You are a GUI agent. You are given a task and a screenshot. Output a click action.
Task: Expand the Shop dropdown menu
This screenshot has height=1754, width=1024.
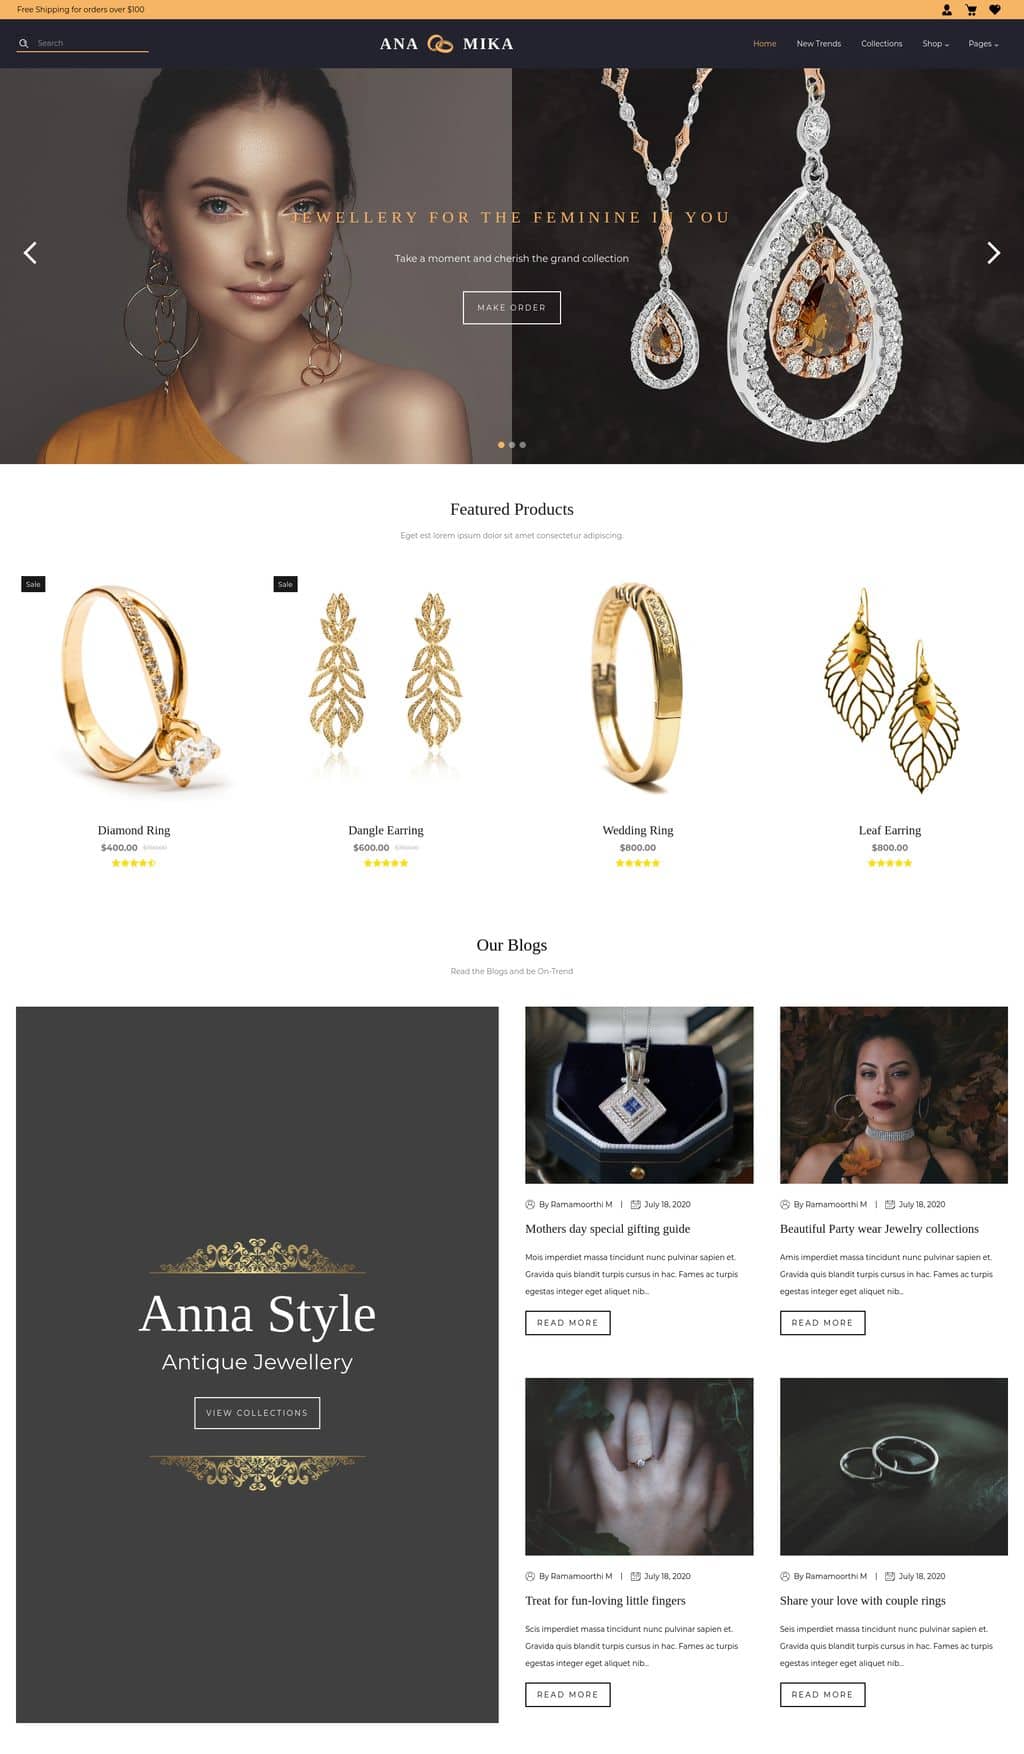(x=936, y=44)
